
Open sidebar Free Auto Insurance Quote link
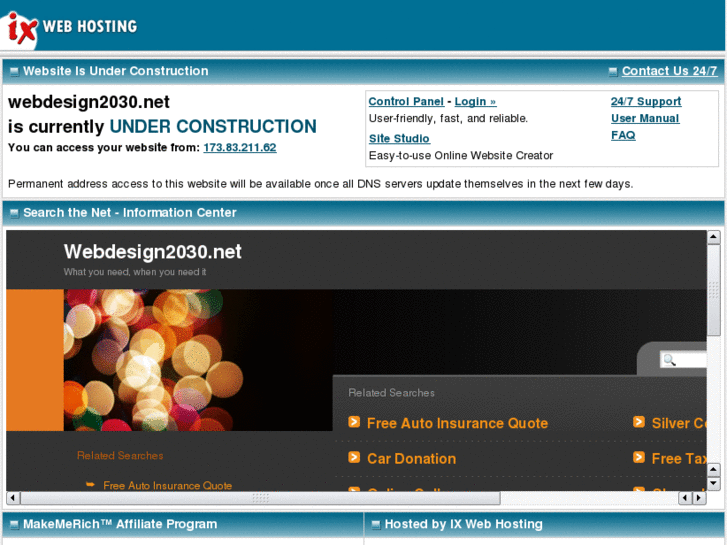pyautogui.click(x=167, y=485)
